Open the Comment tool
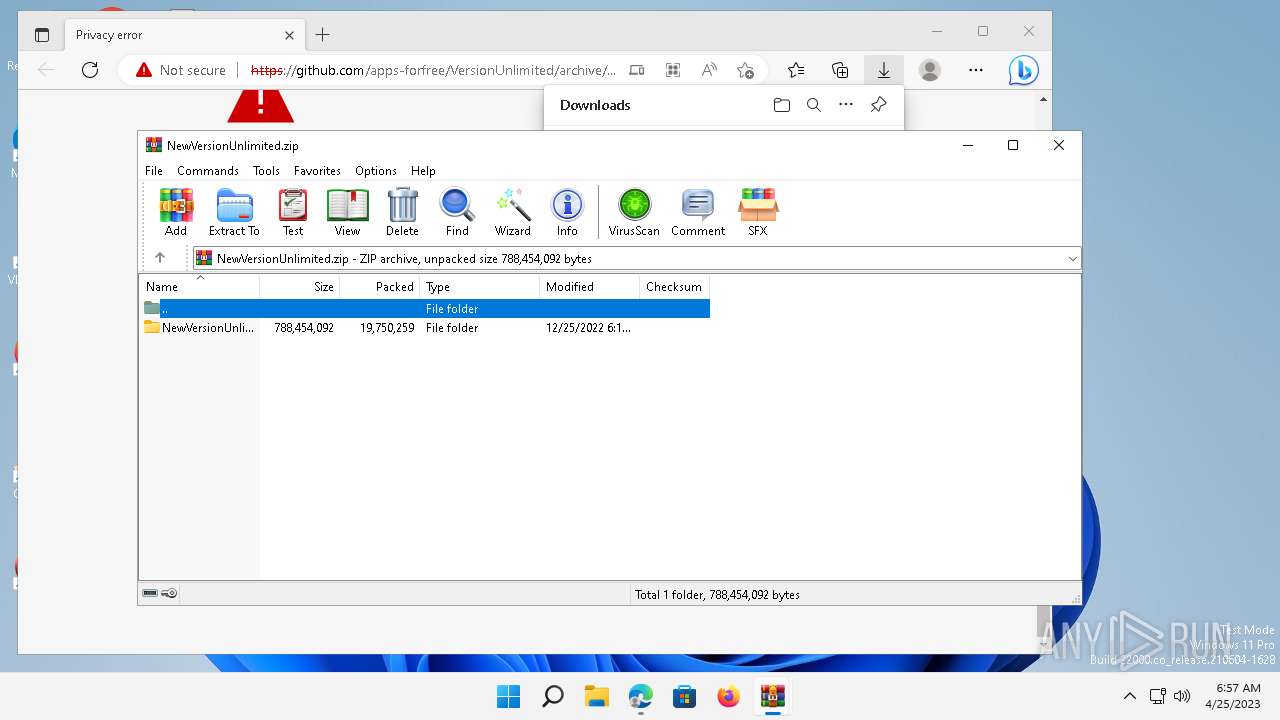 [x=698, y=212]
